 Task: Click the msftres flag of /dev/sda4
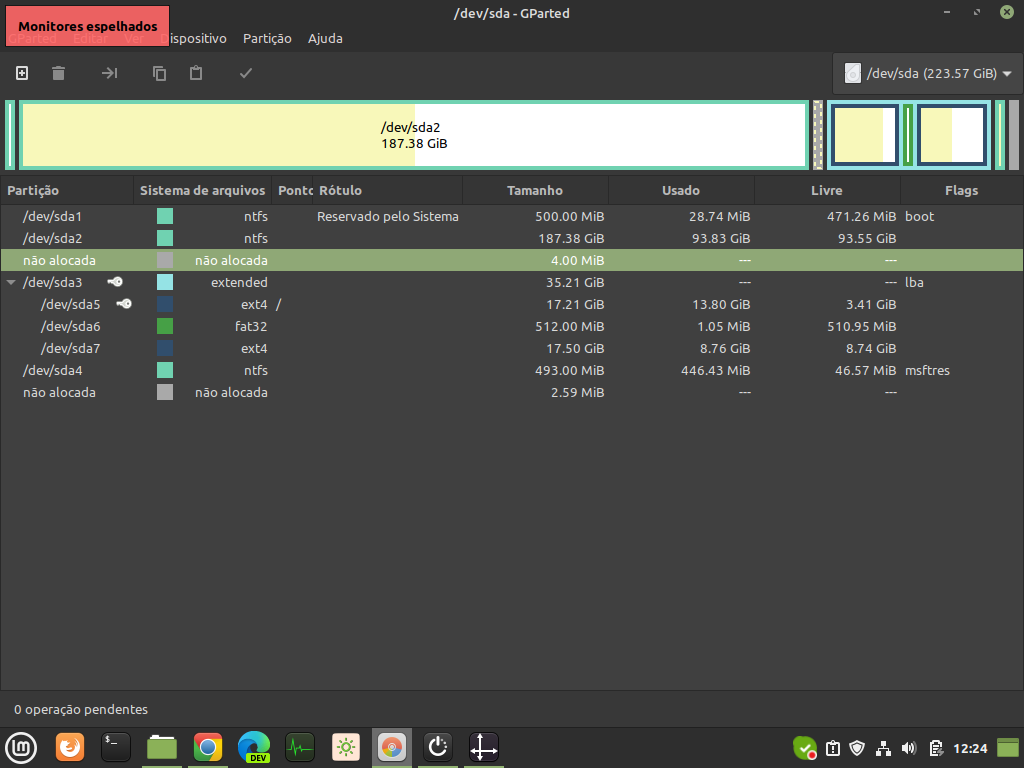(x=927, y=370)
